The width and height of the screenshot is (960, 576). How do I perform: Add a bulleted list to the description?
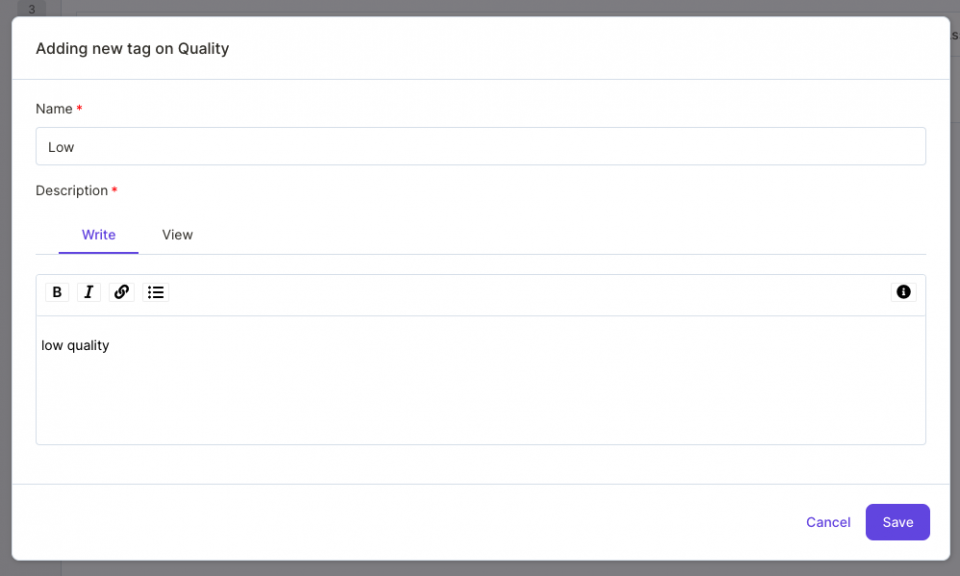156,292
